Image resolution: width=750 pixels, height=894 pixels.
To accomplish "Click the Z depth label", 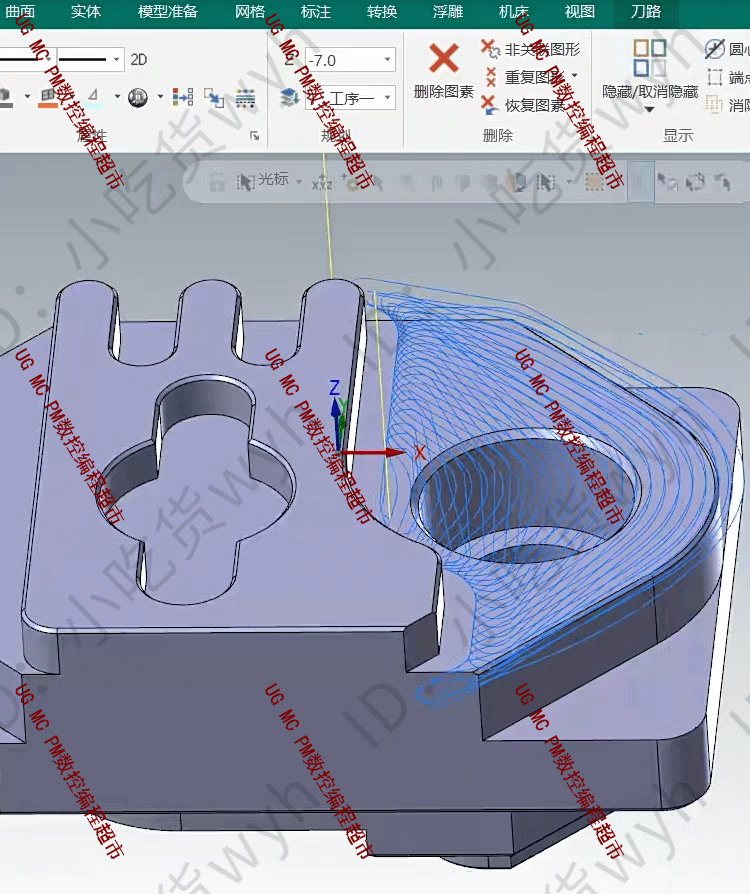I will tap(290, 59).
